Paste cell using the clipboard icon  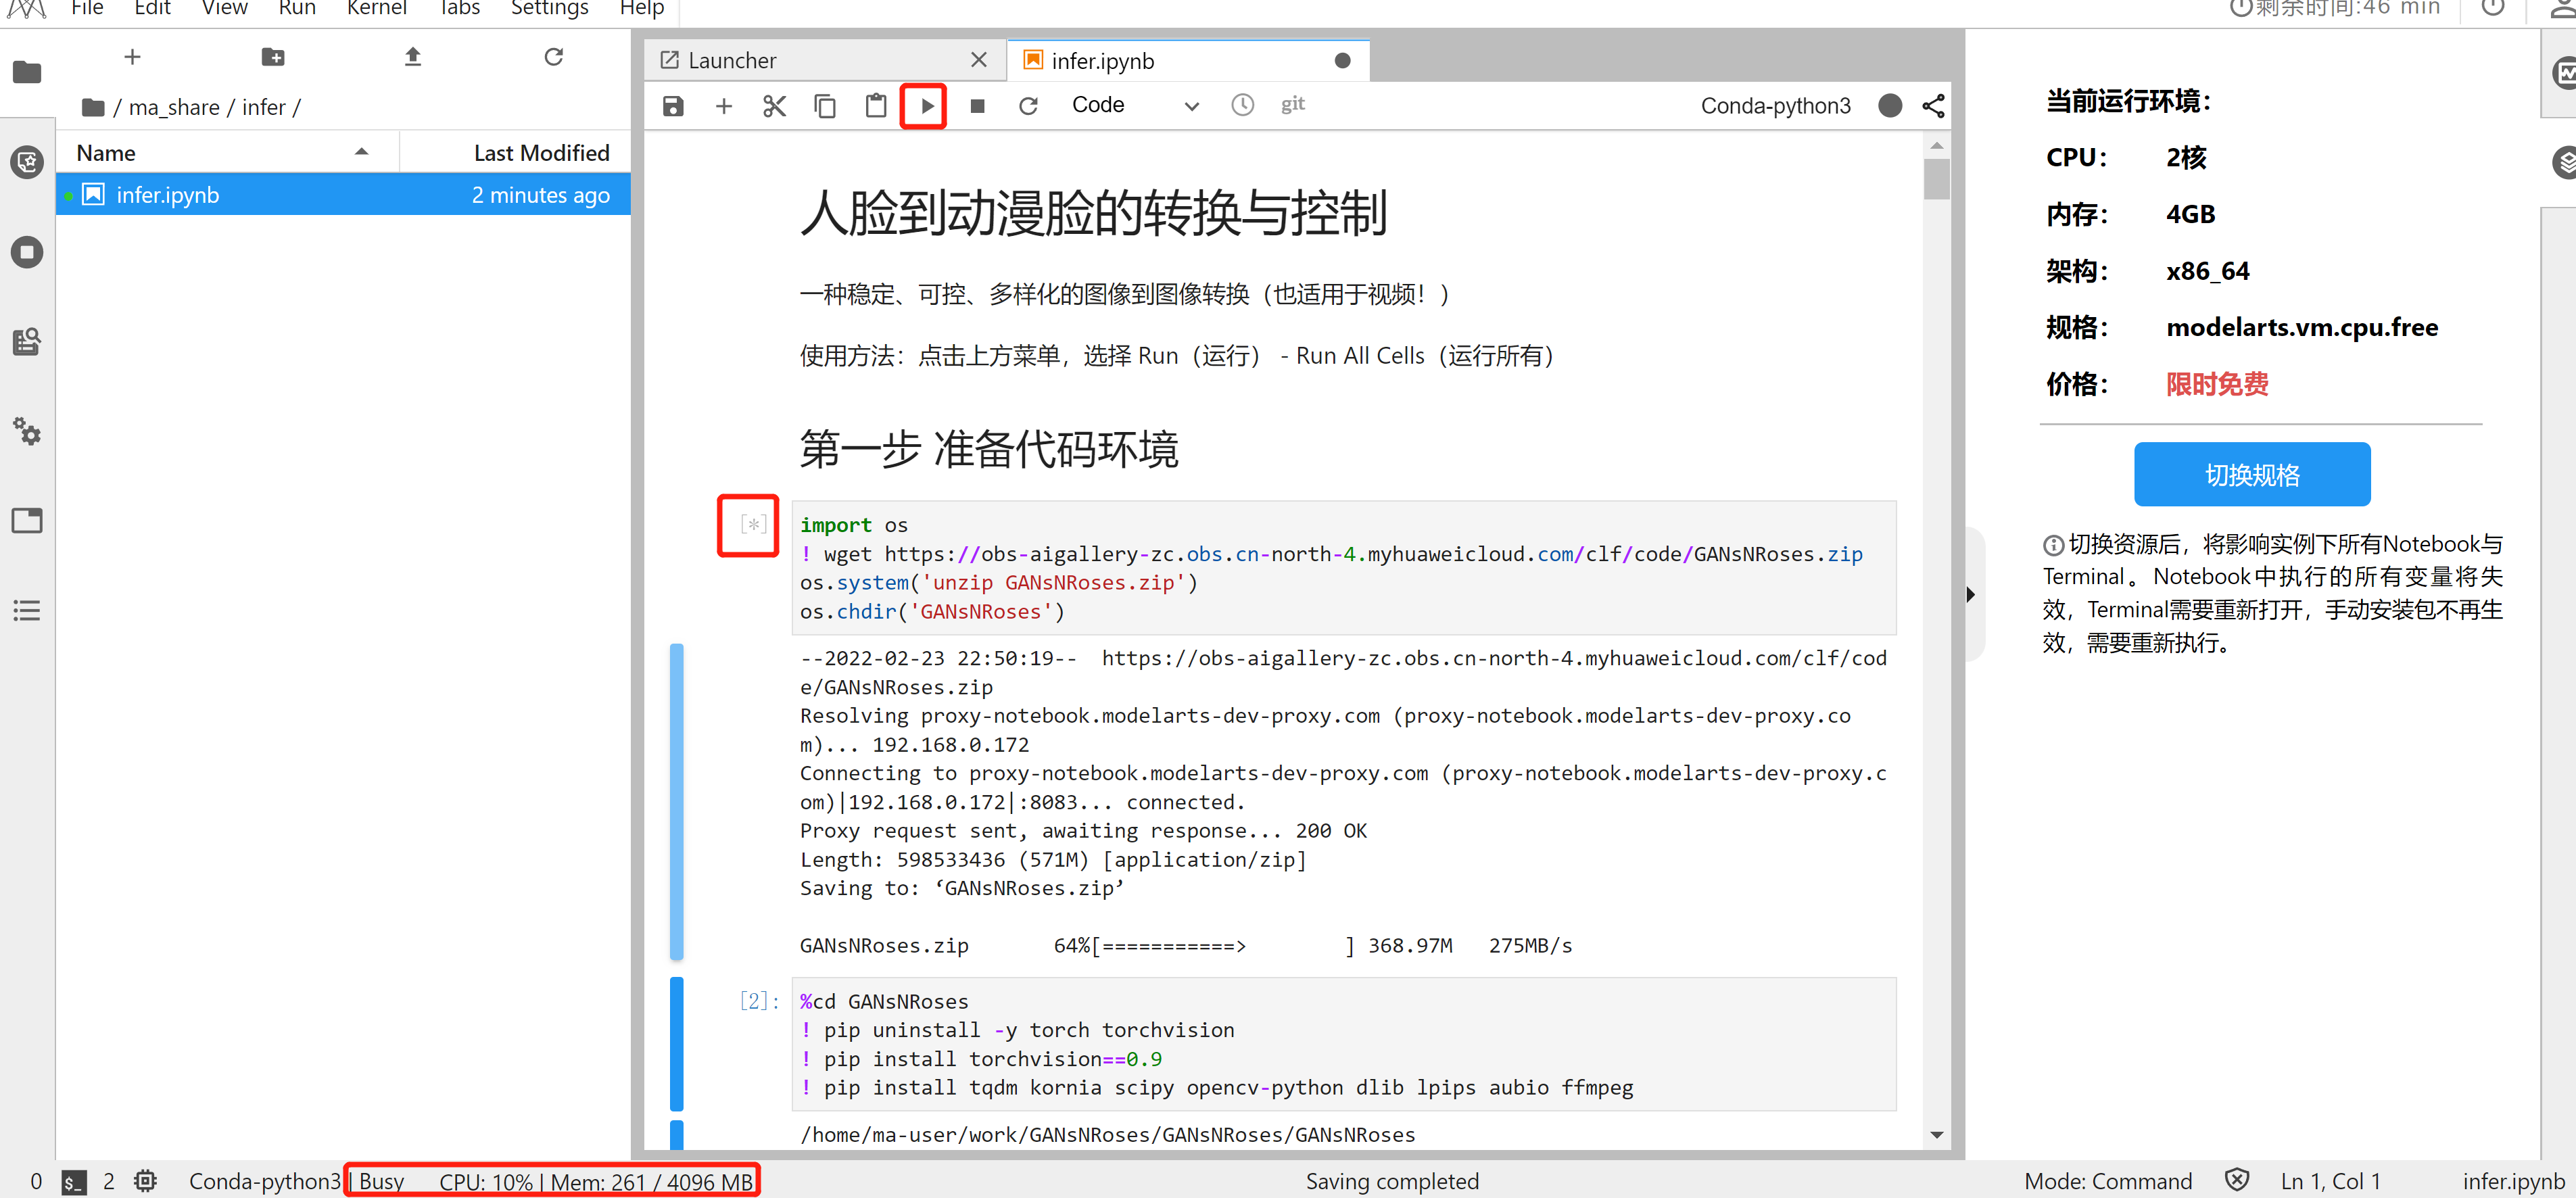(x=875, y=106)
